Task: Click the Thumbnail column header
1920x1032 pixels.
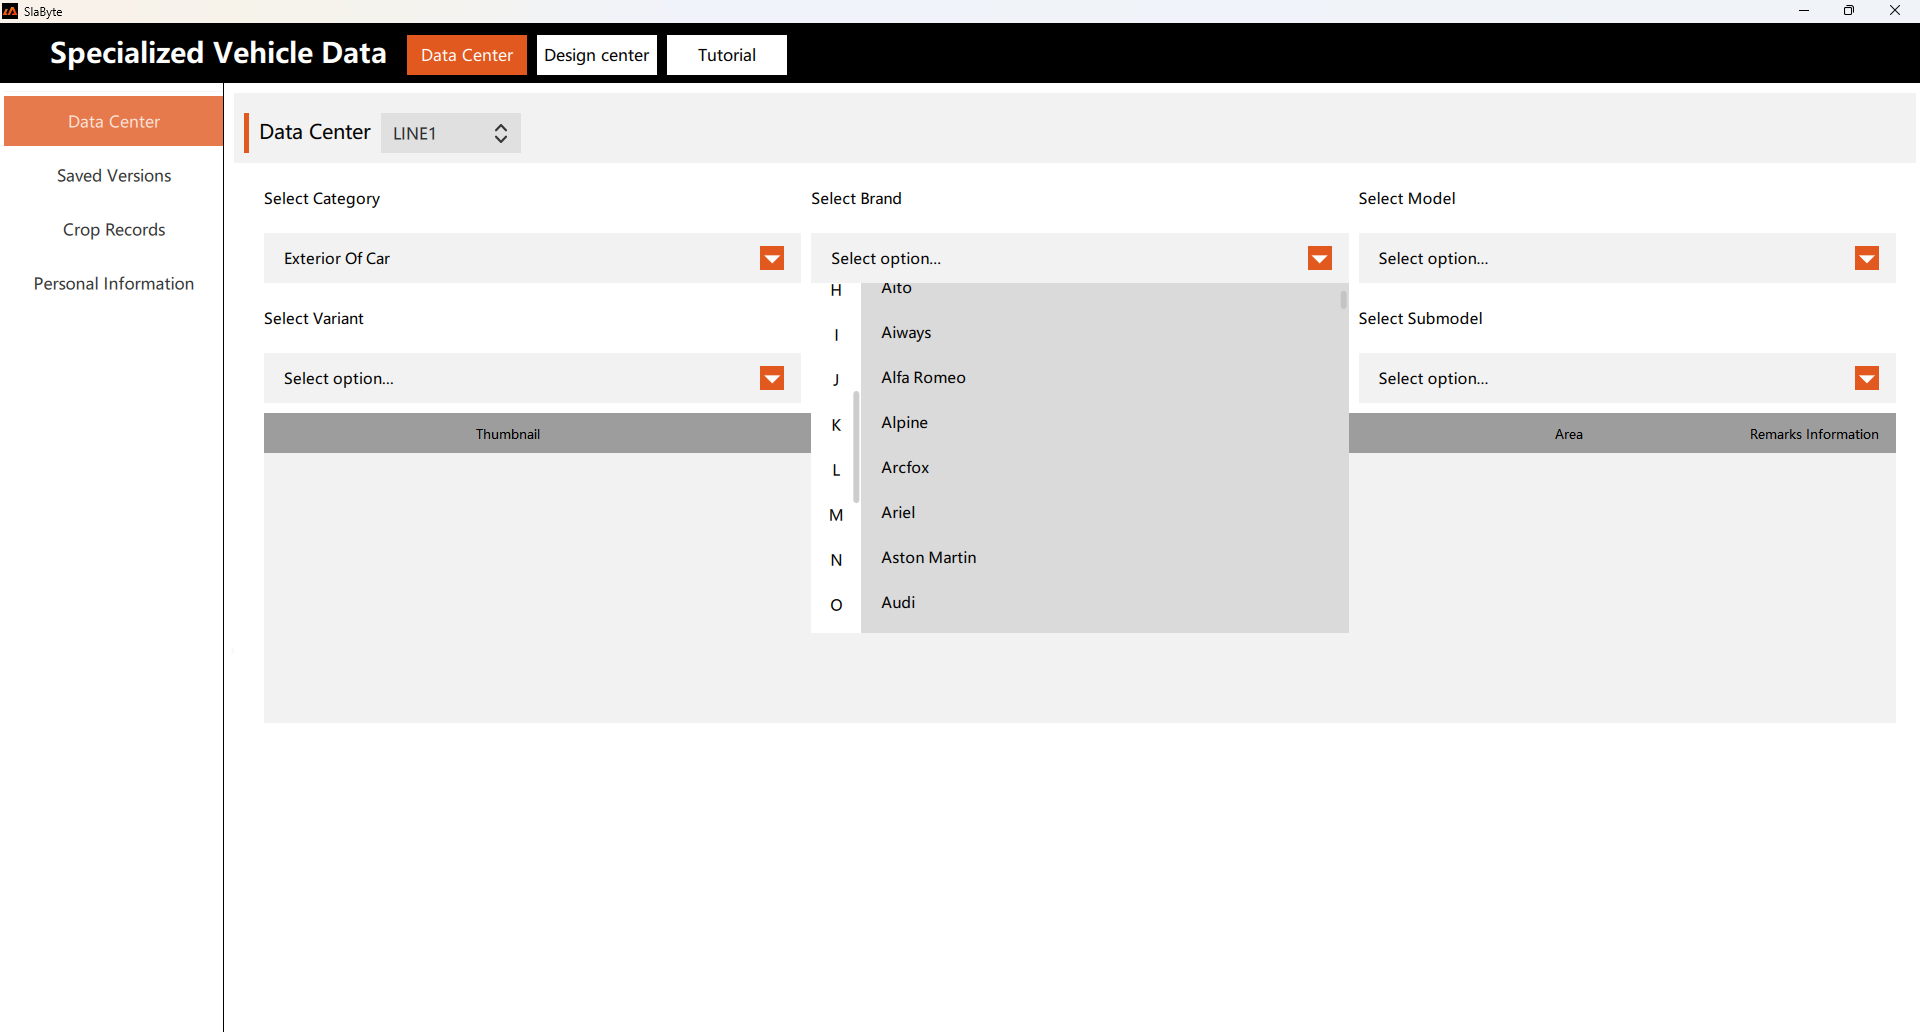Action: point(508,434)
